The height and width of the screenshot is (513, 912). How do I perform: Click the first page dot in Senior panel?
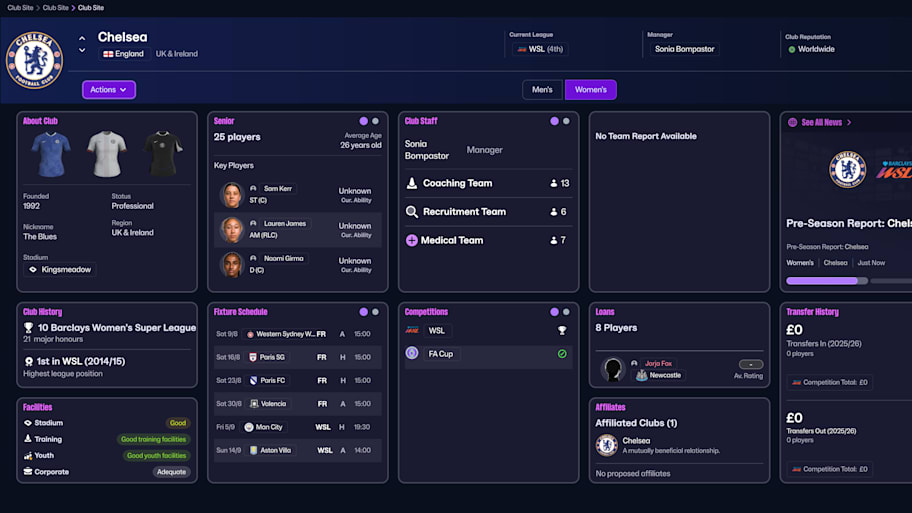(364, 121)
